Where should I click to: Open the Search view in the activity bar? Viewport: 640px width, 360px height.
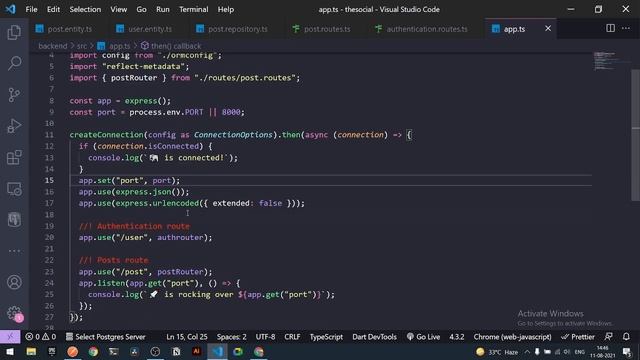(14, 63)
